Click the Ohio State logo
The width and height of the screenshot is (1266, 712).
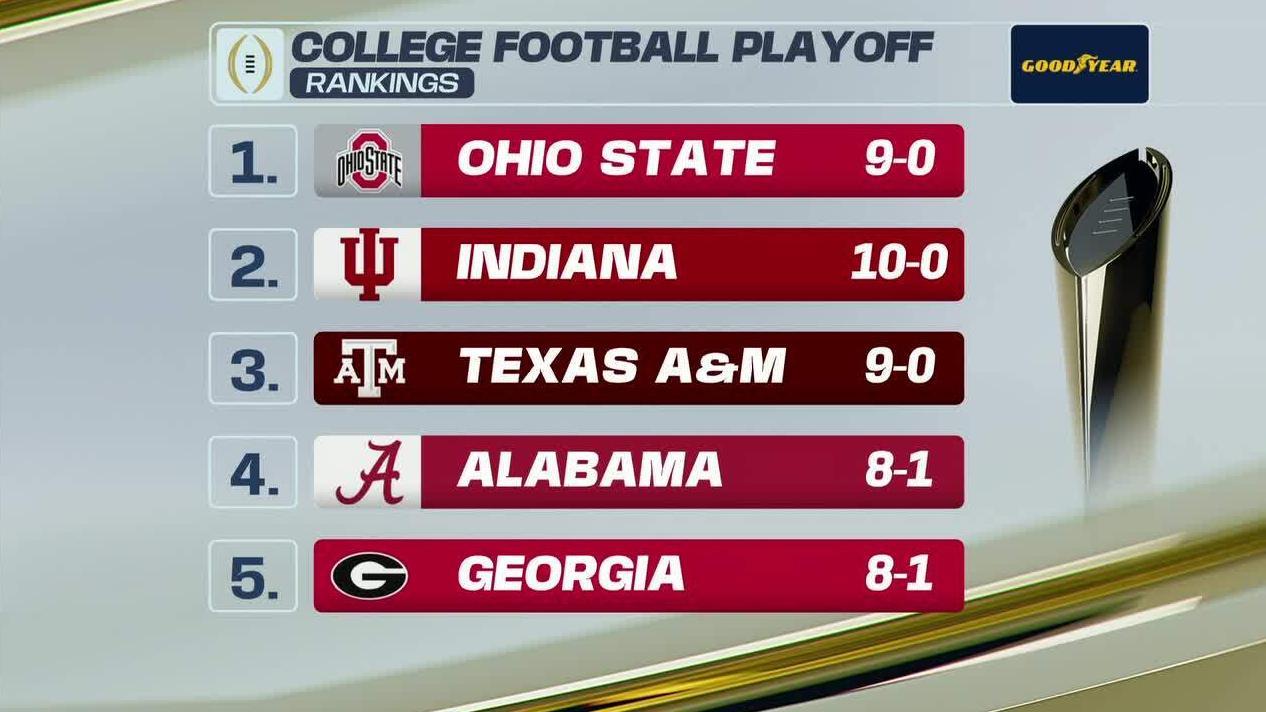[368, 161]
